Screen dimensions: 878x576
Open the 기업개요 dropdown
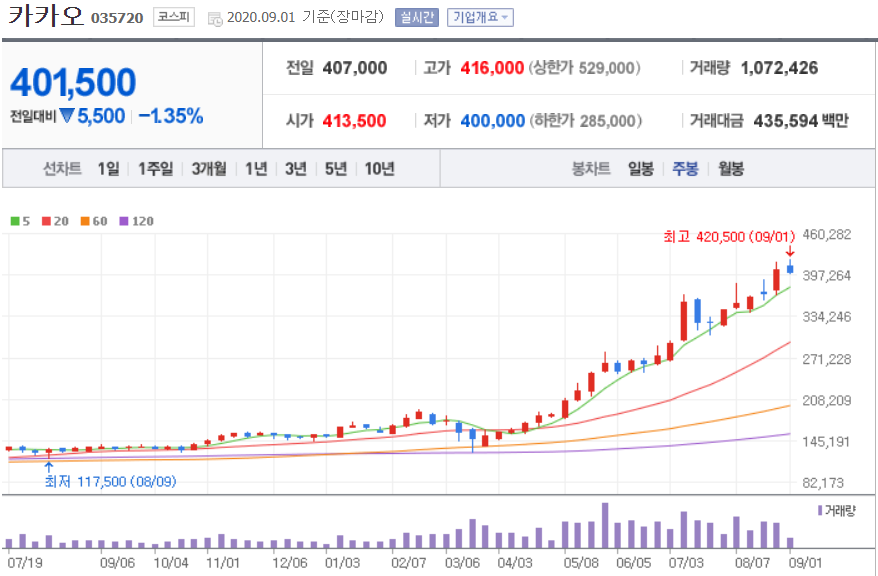point(480,17)
